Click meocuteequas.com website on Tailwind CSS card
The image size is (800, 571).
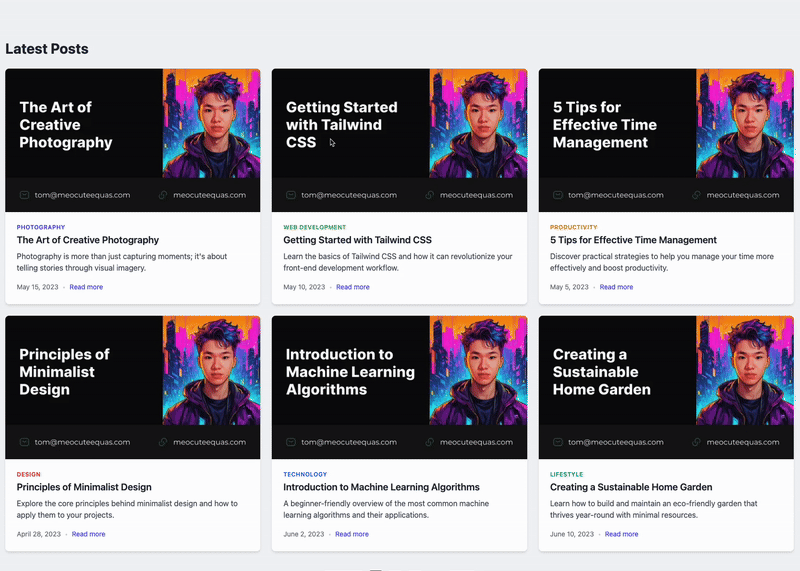[476, 195]
